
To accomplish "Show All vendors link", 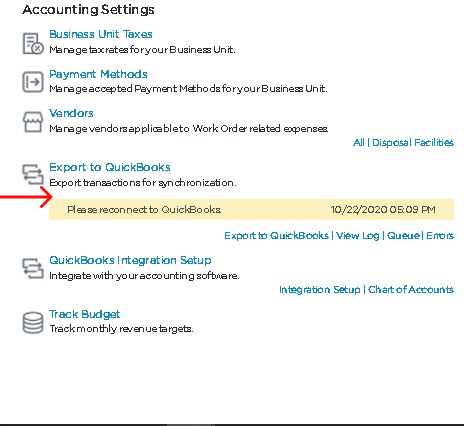I will pos(359,143).
